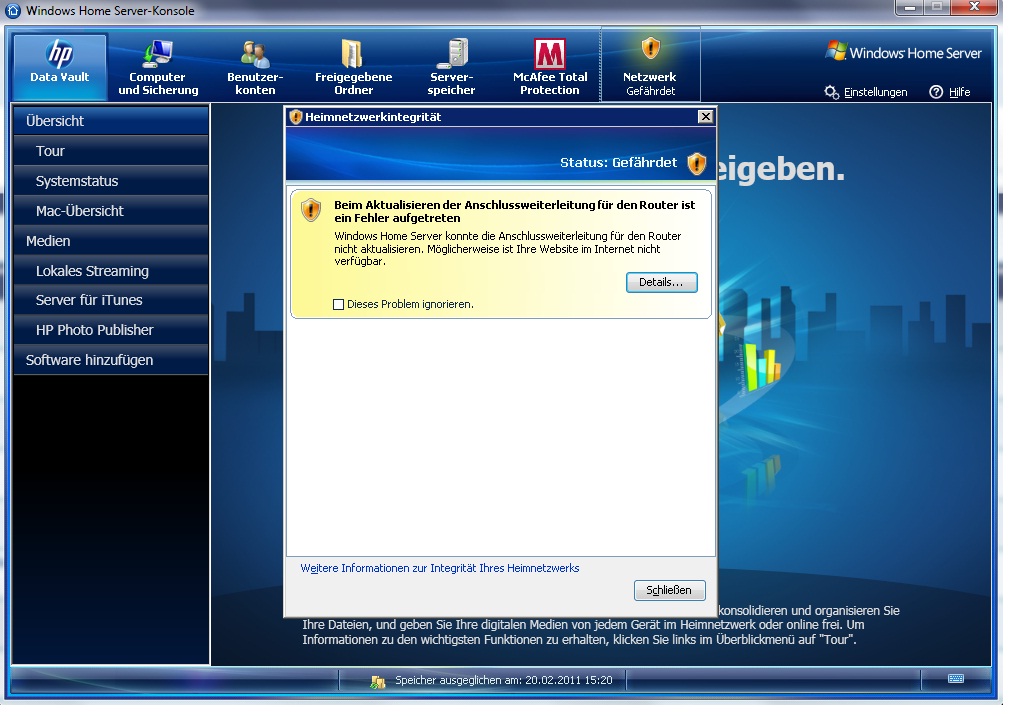Click the keyboard icon in status bar
1009x717 pixels.
tap(956, 679)
